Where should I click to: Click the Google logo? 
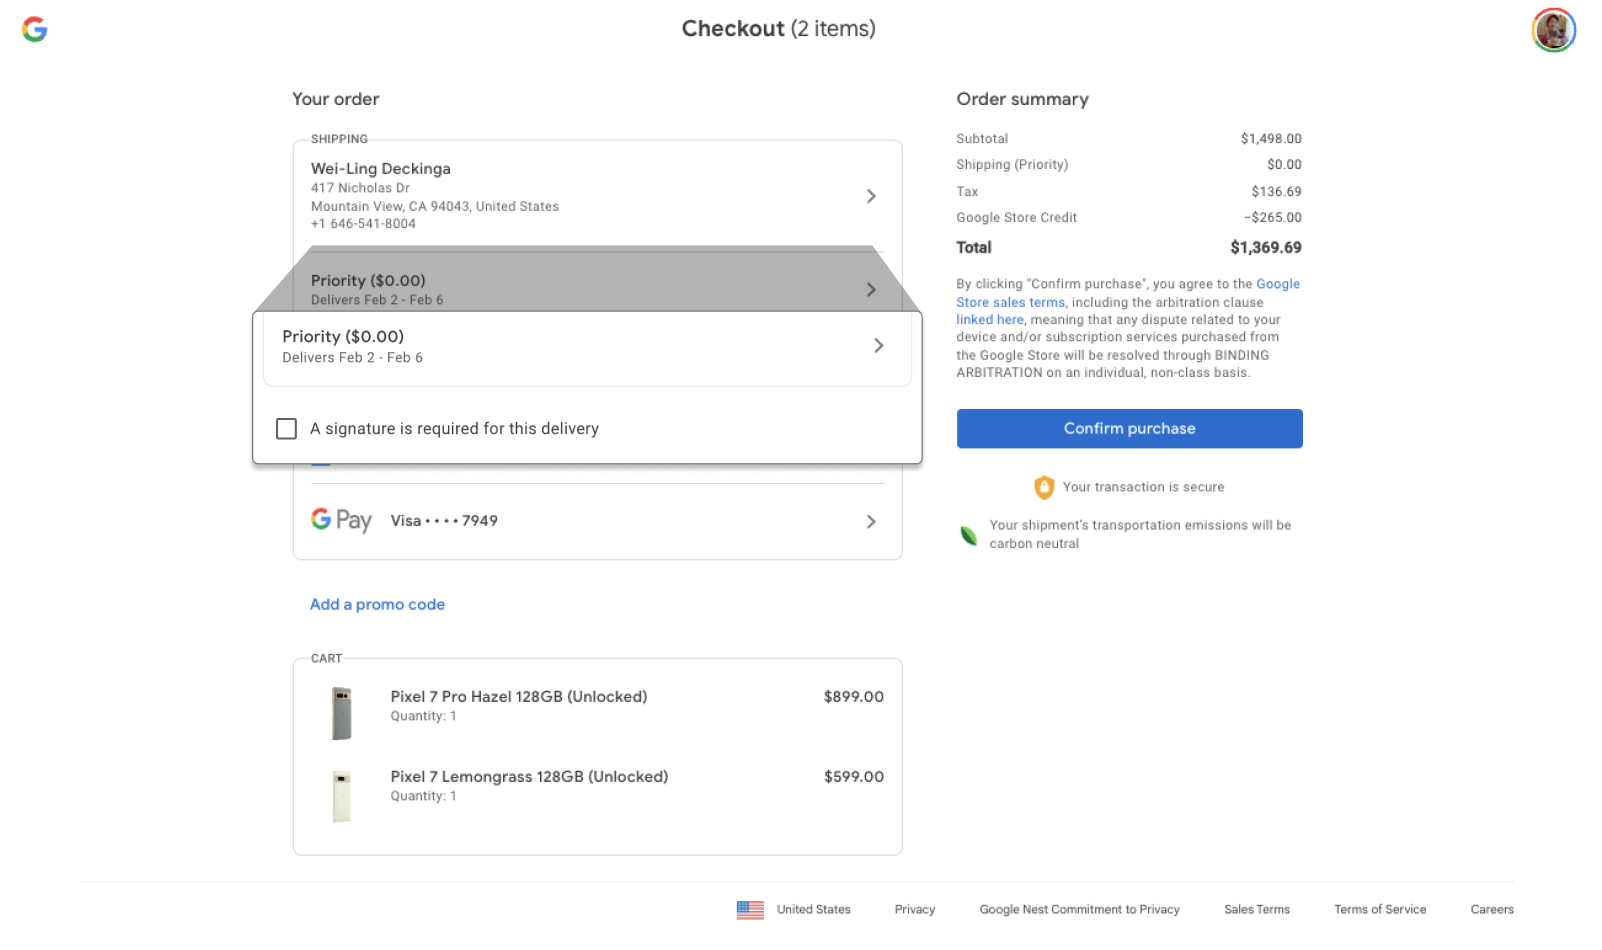(35, 29)
